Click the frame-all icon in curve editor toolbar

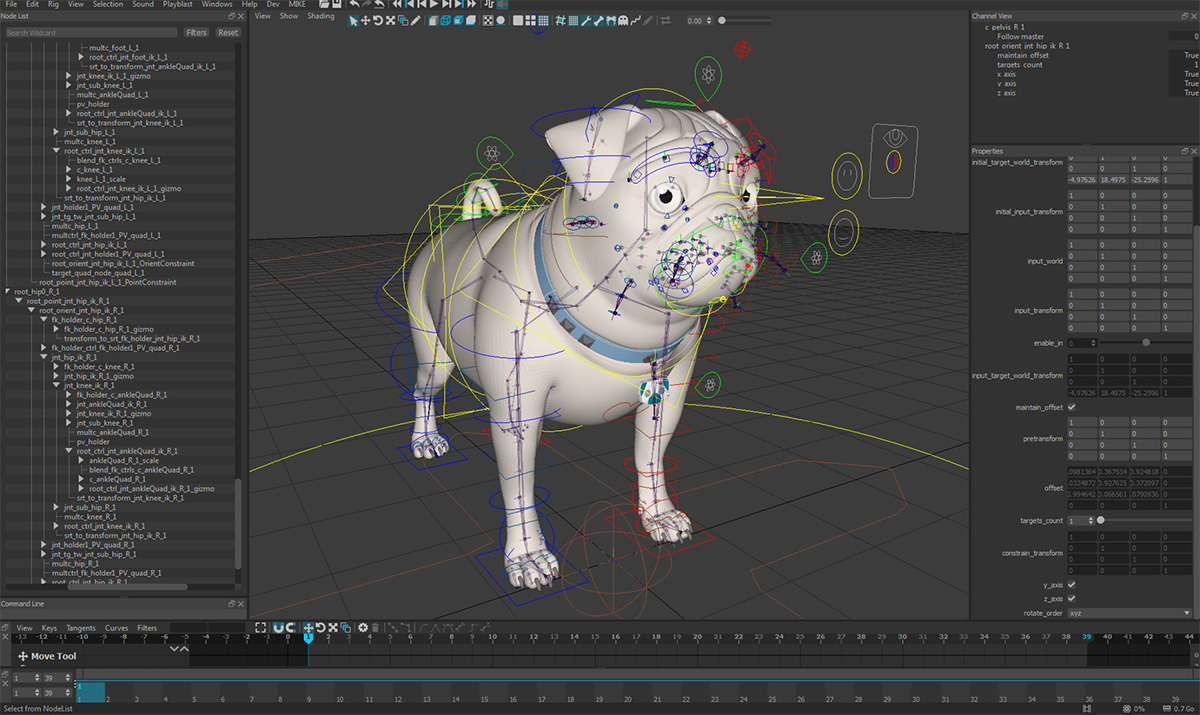coord(260,628)
